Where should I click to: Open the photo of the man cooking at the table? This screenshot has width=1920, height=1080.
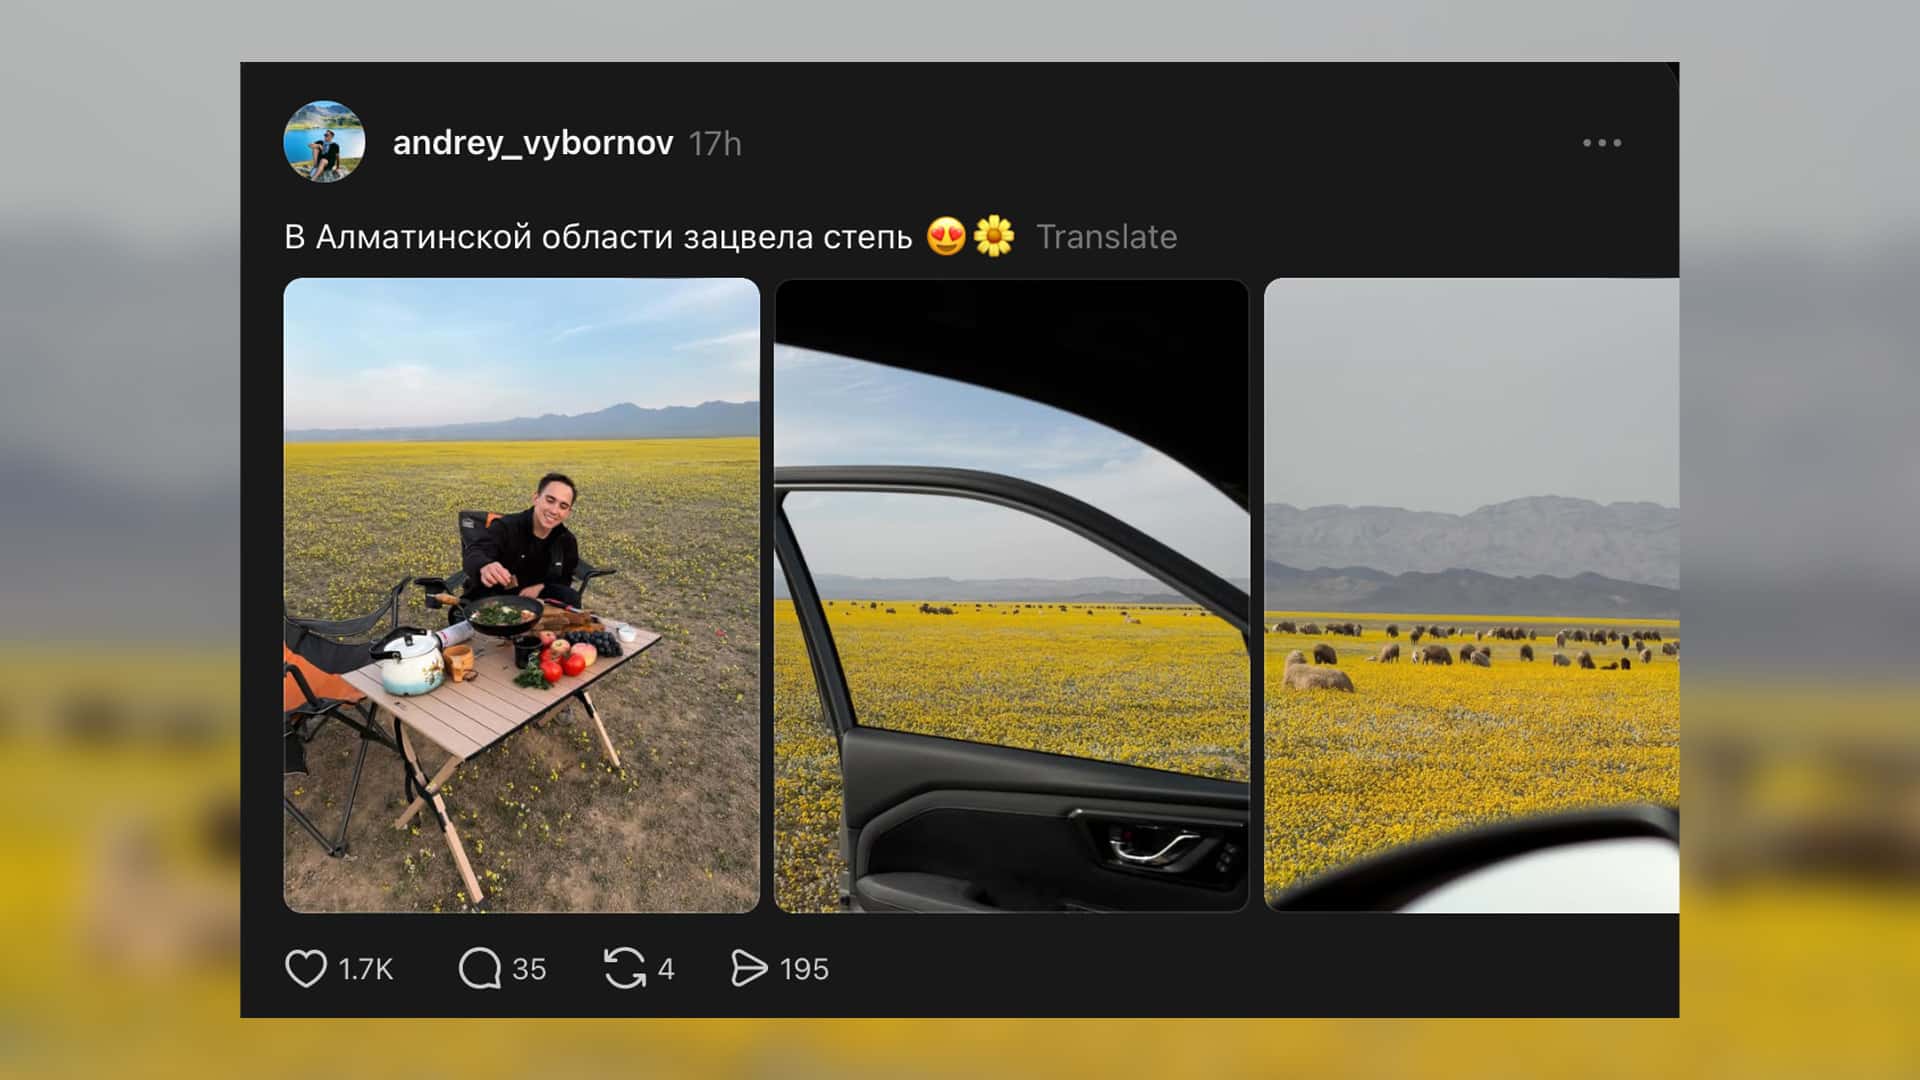click(522, 595)
